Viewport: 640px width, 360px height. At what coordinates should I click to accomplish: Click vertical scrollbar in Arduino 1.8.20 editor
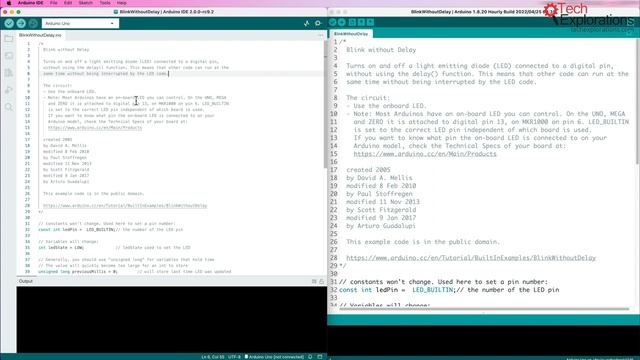coord(637,102)
